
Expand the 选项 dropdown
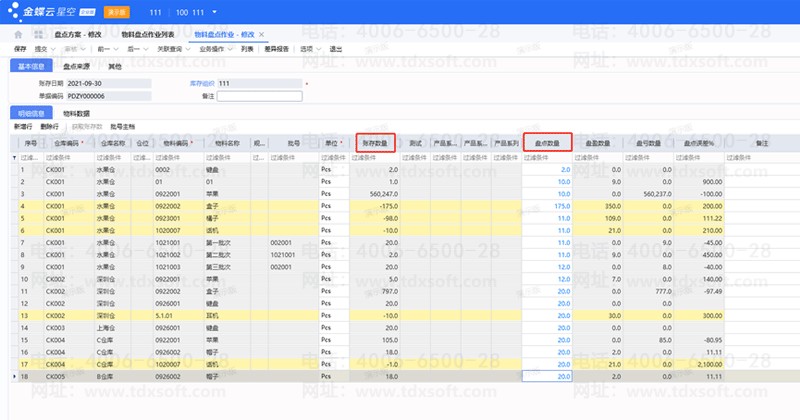click(310, 48)
